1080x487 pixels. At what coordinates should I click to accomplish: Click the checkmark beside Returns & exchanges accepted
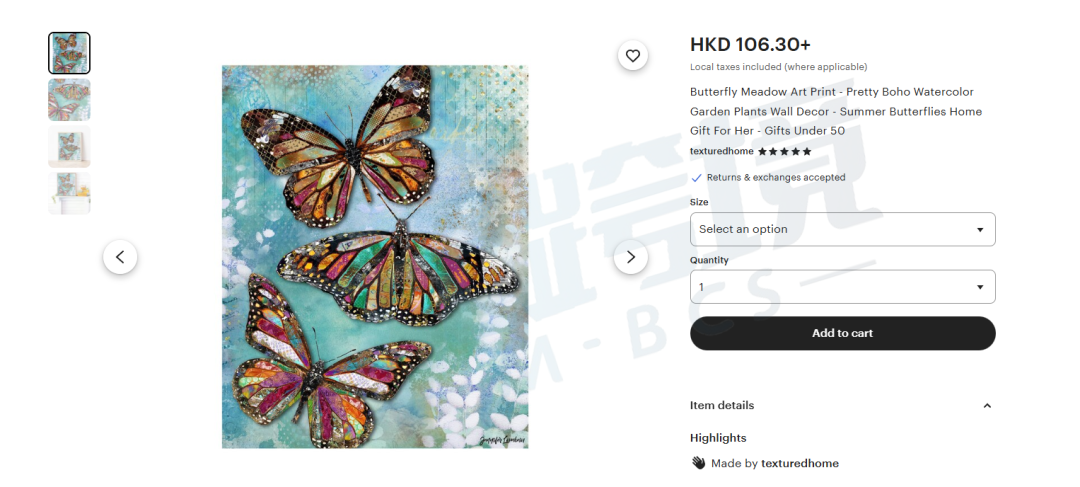(696, 178)
